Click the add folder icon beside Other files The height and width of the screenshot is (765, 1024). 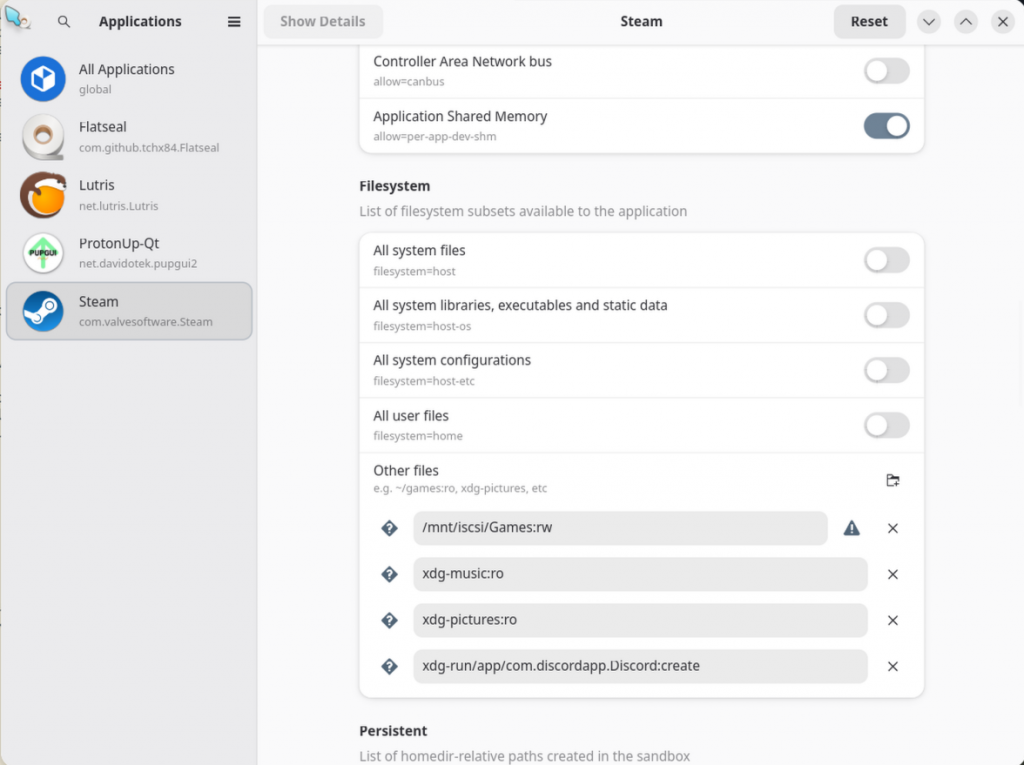[892, 480]
